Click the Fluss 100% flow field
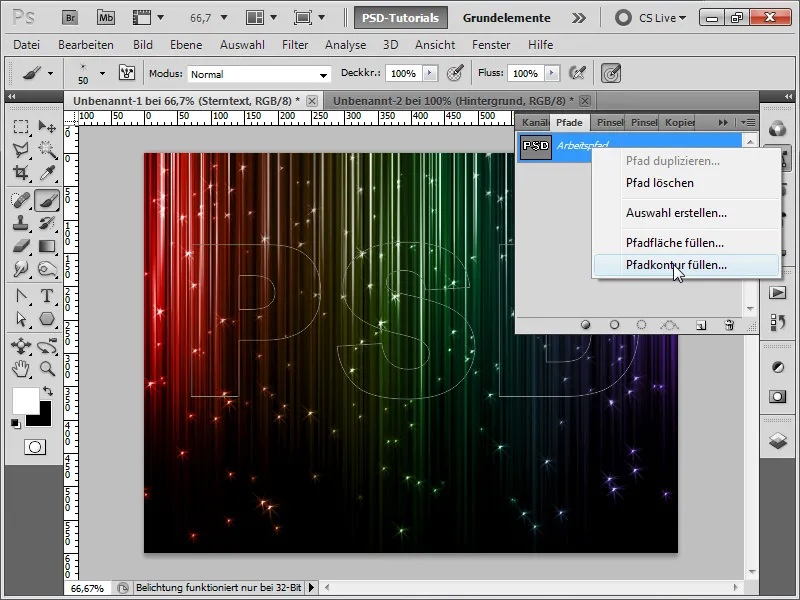Viewport: 800px width, 600px height. coord(526,73)
